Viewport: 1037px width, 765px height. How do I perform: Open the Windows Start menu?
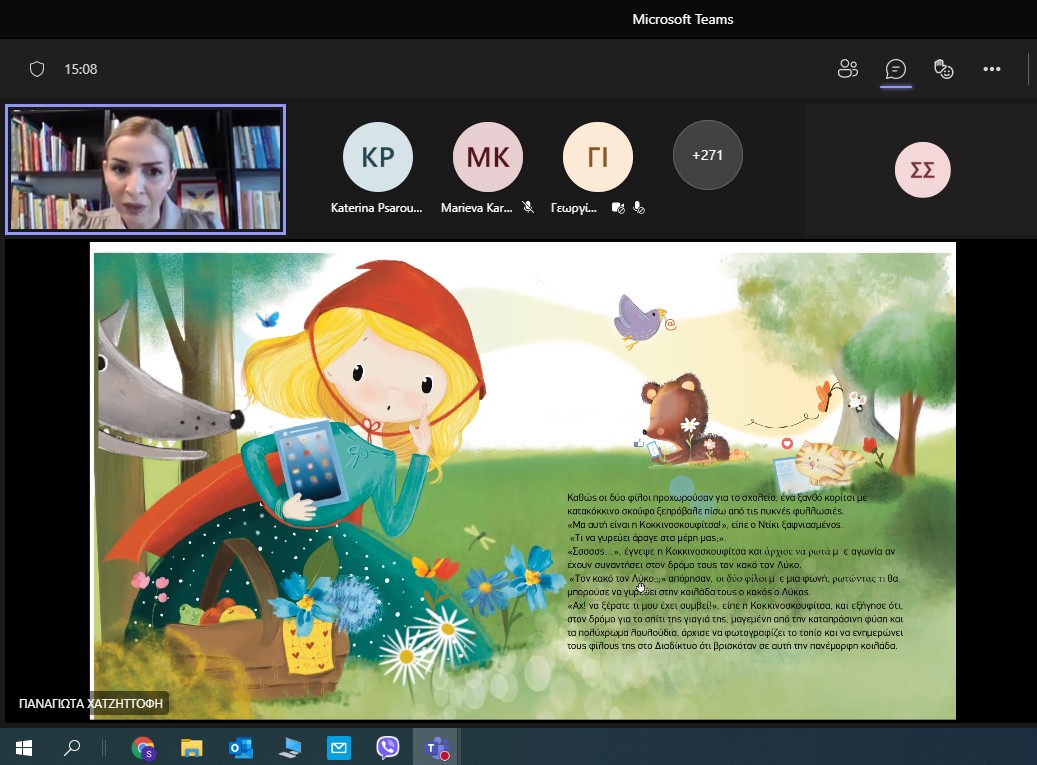[24, 748]
